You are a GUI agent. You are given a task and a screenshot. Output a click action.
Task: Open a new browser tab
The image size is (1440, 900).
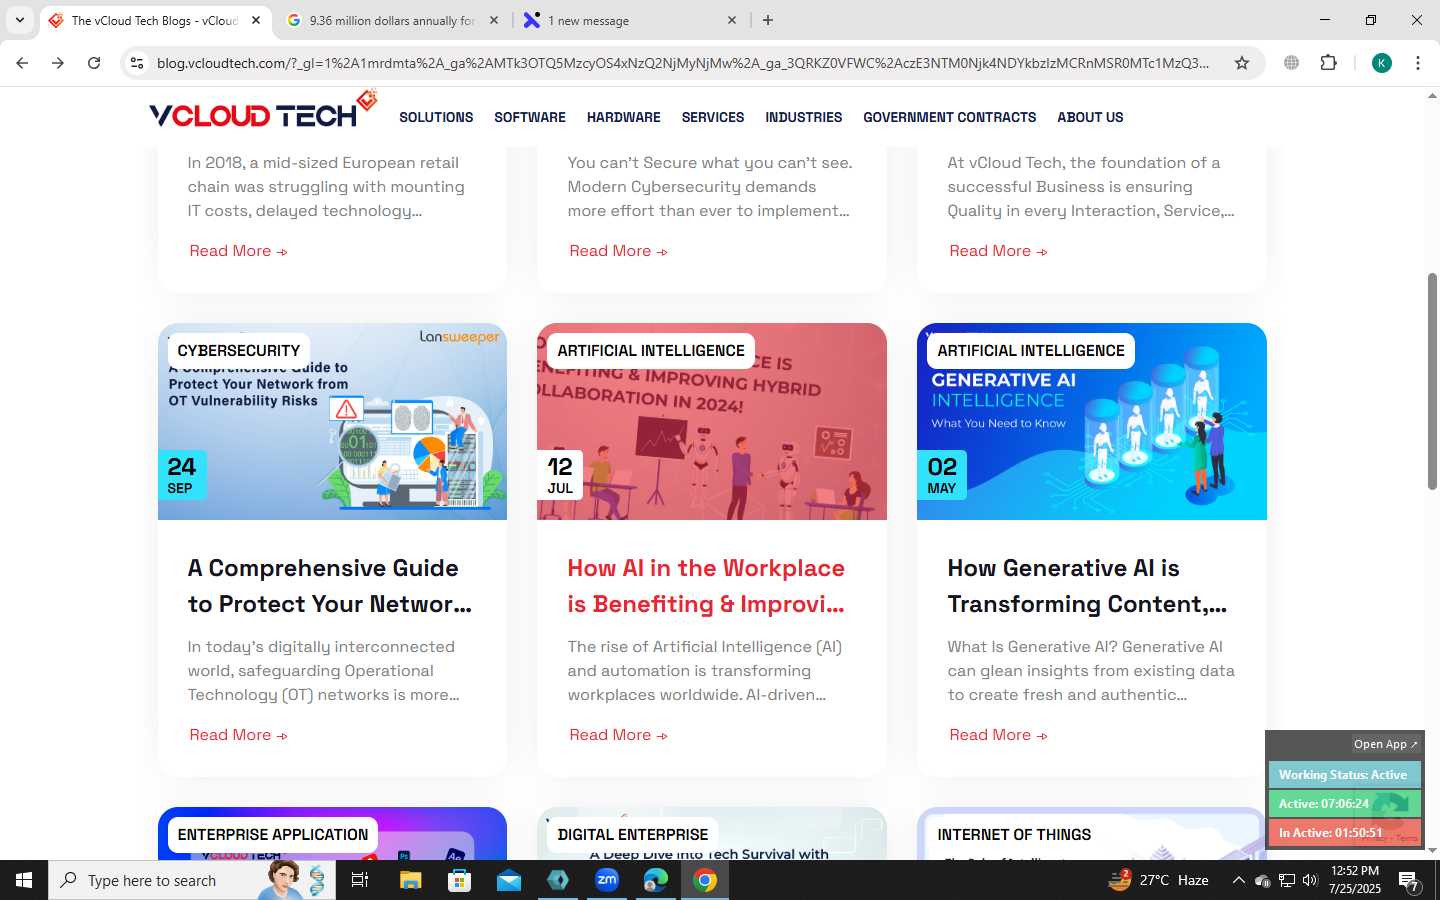point(768,20)
